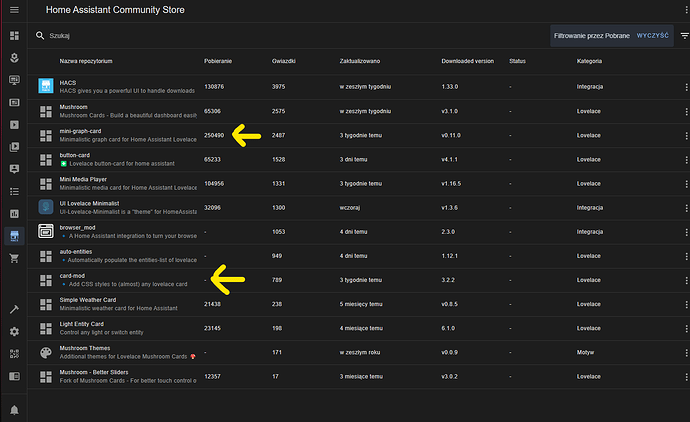Open the QR grid sidebar icon
This screenshot has width=690, height=422.
click(14, 354)
